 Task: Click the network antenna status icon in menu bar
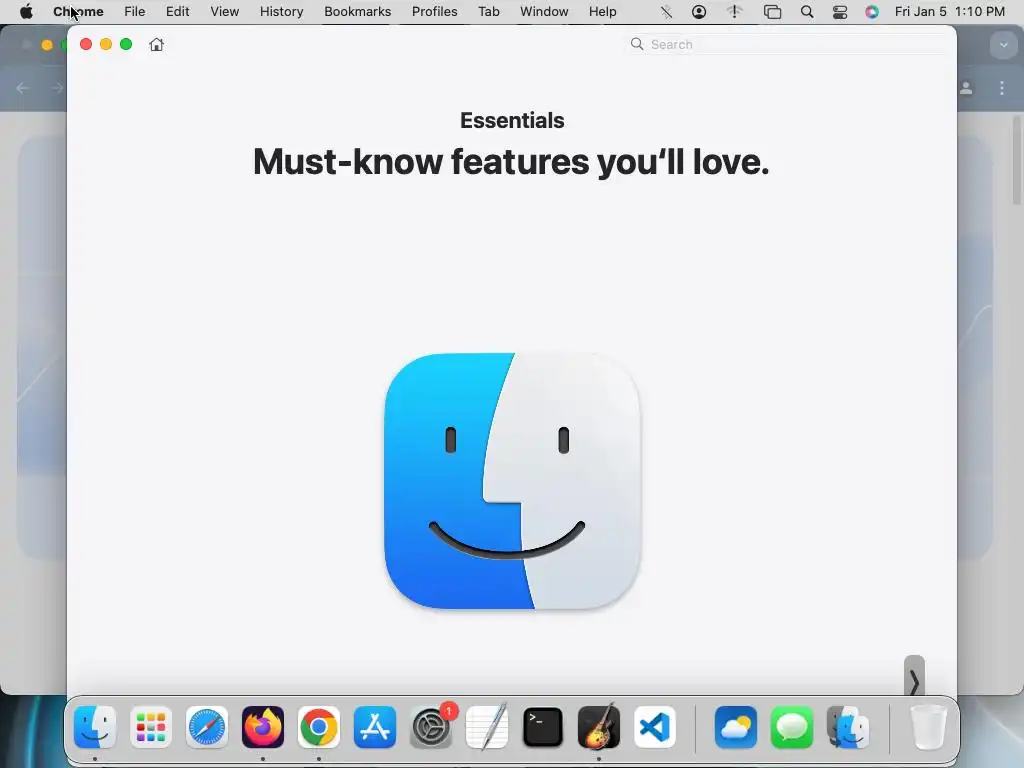[x=735, y=12]
